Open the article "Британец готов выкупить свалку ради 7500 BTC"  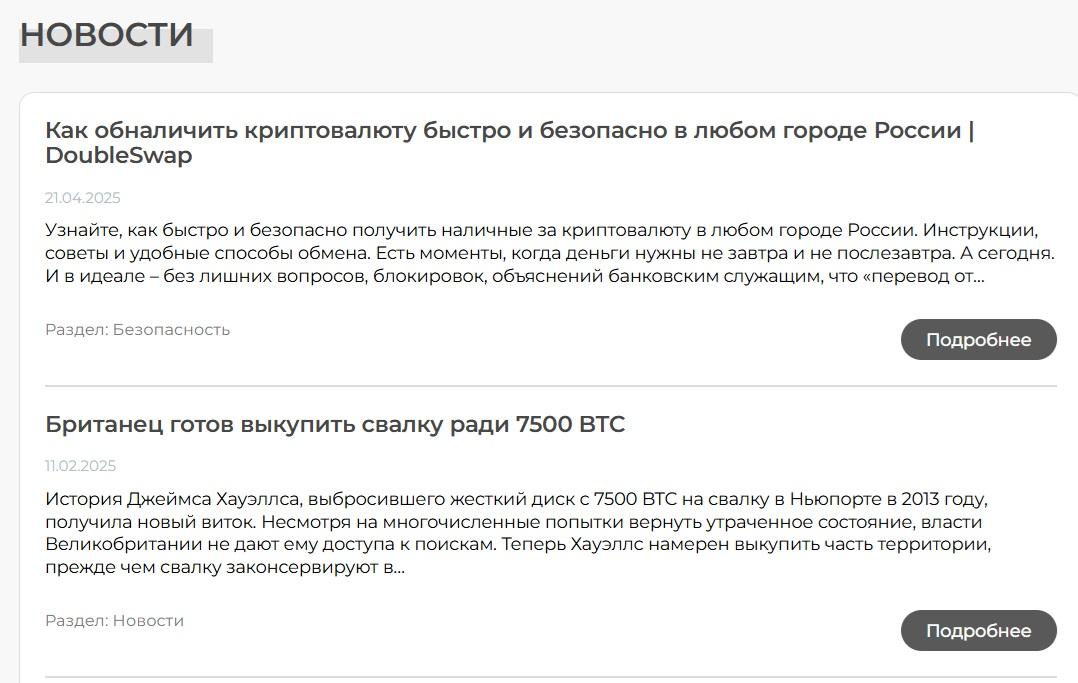(335, 423)
